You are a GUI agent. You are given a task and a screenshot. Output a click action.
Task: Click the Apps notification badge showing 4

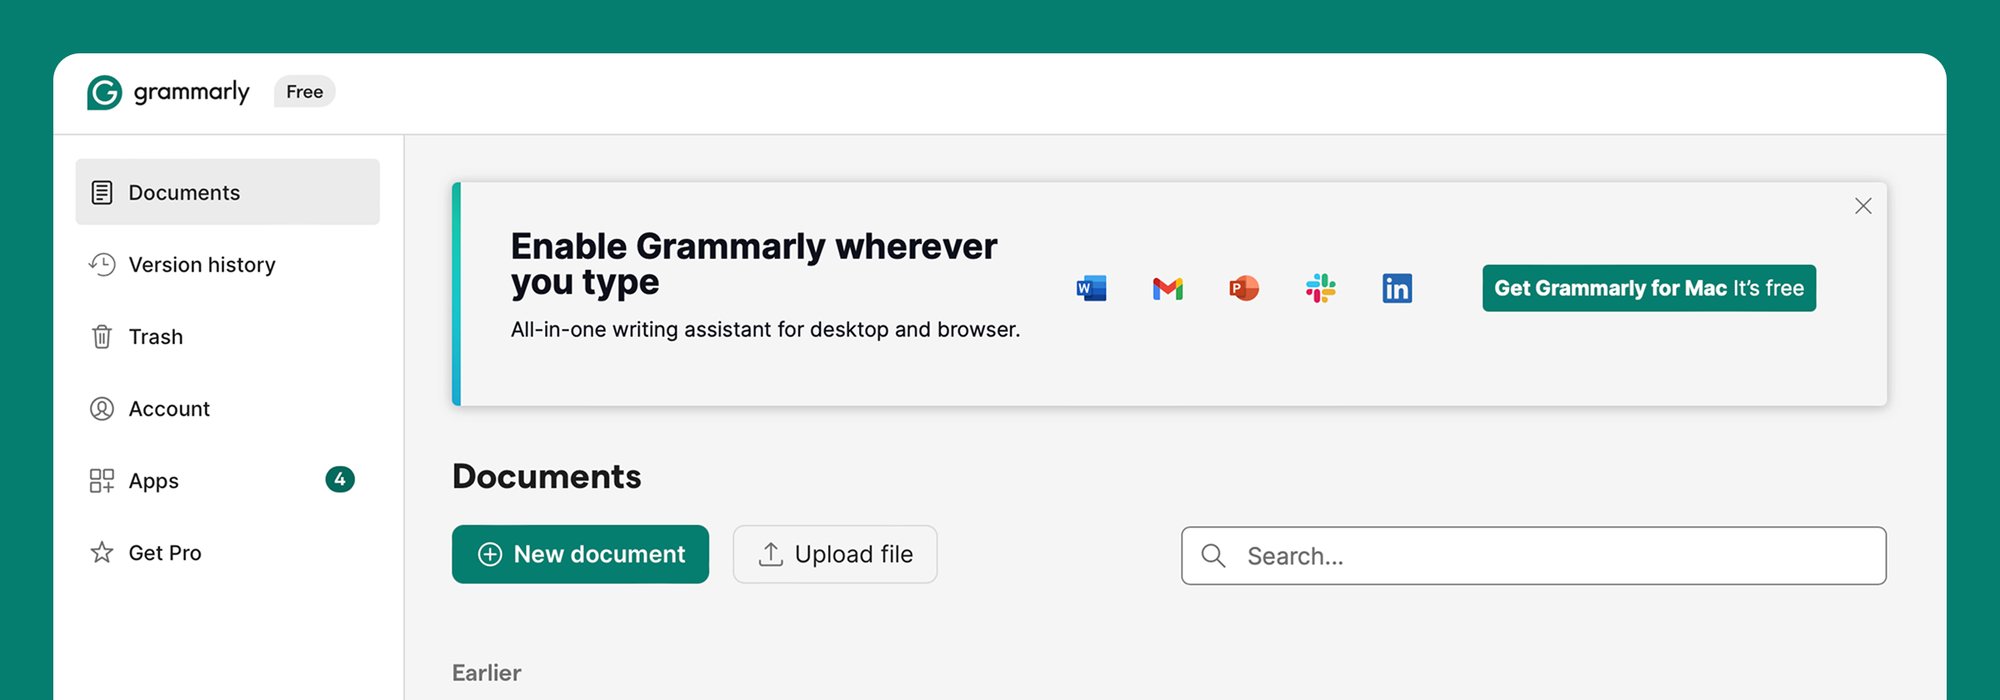tap(340, 479)
